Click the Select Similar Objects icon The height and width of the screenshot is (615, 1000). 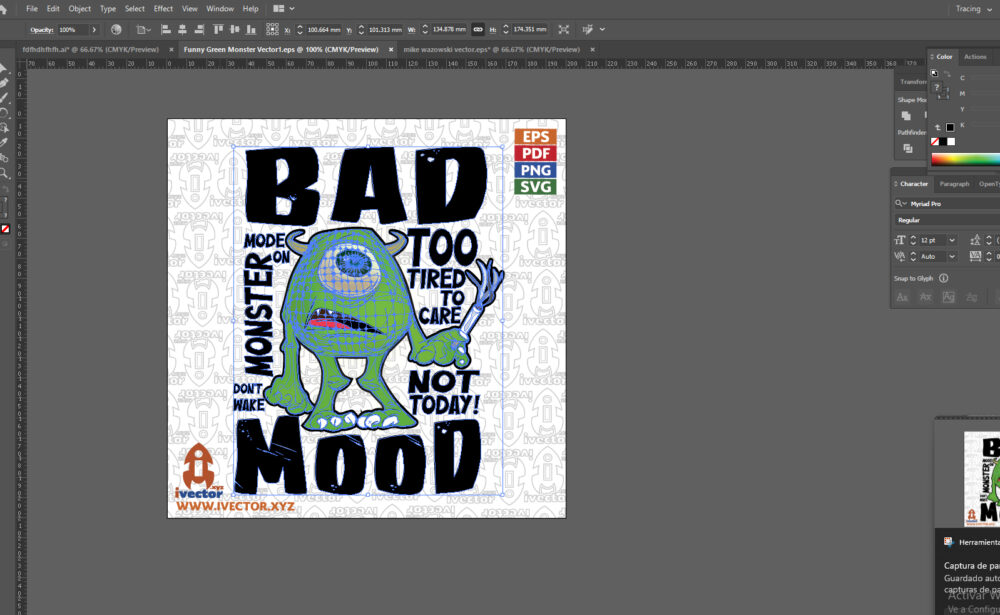587,29
